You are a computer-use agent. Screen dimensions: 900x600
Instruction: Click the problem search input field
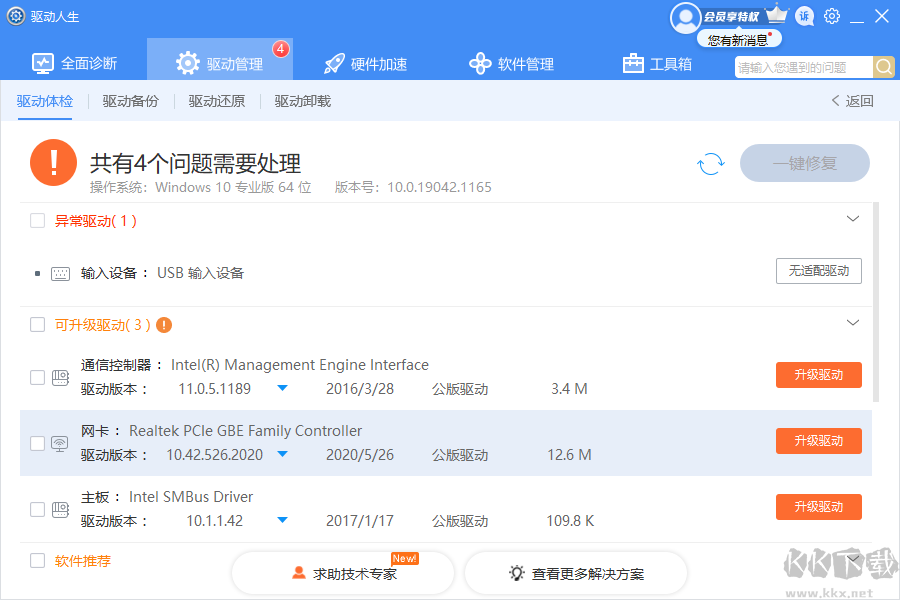point(804,67)
